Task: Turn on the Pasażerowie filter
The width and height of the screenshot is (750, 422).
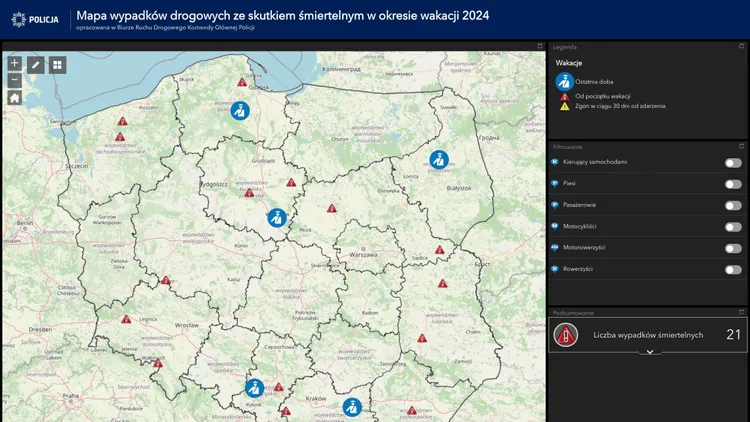Action: [733, 206]
